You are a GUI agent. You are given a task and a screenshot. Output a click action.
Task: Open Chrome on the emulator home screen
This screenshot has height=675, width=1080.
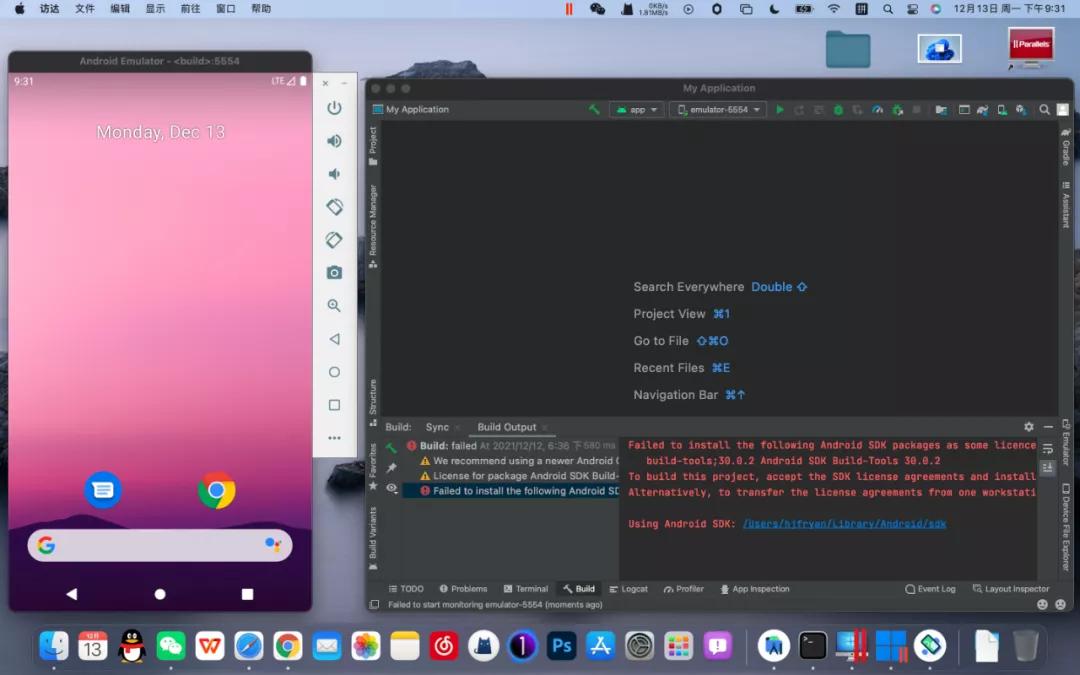tap(217, 491)
